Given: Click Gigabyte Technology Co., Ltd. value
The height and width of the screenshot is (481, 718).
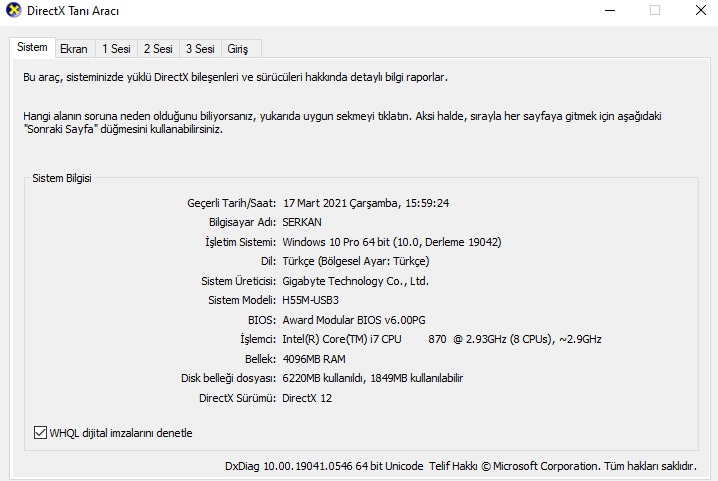Looking at the screenshot, I should [x=355, y=281].
